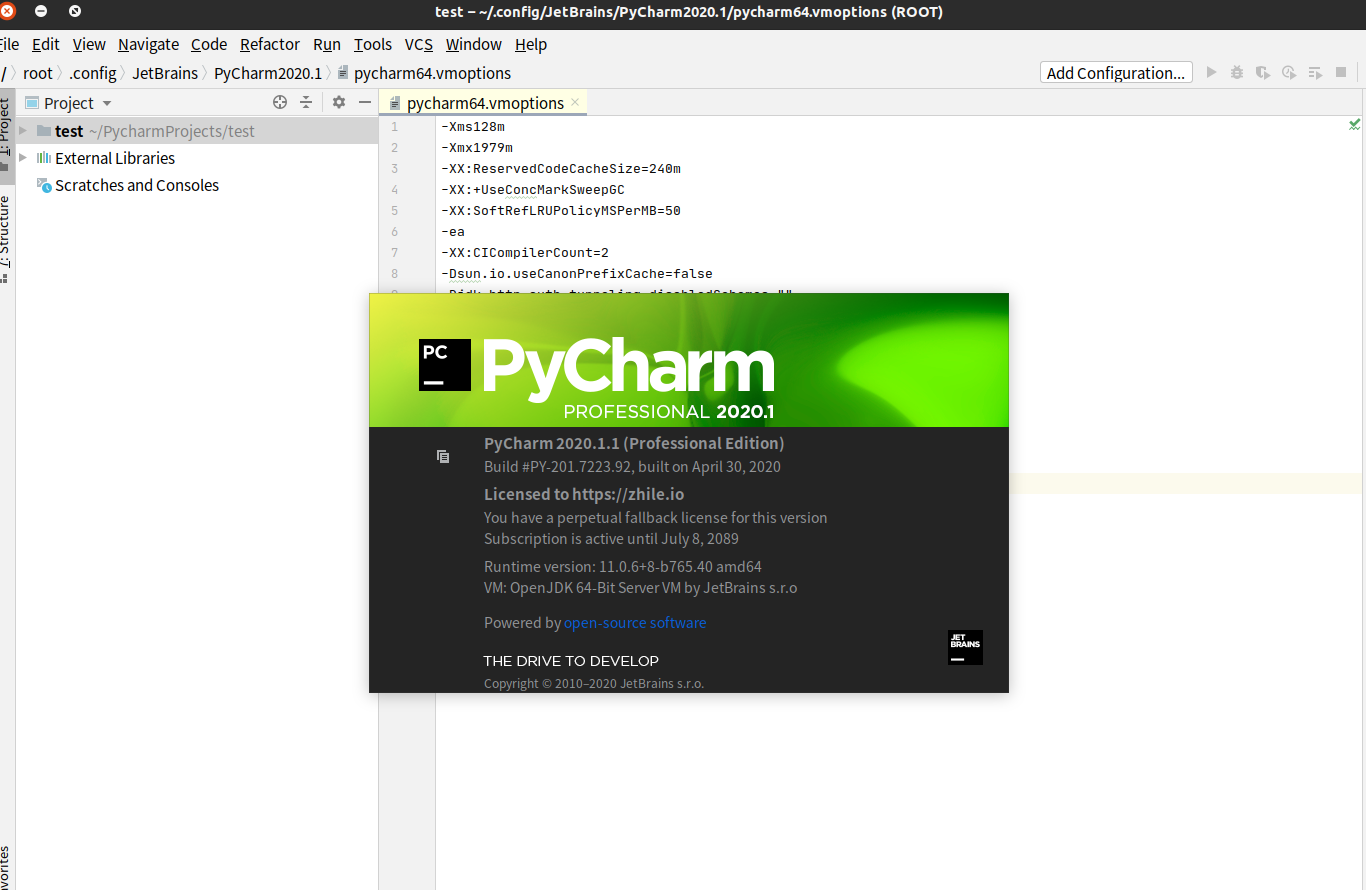Open the open-source software link

point(635,623)
